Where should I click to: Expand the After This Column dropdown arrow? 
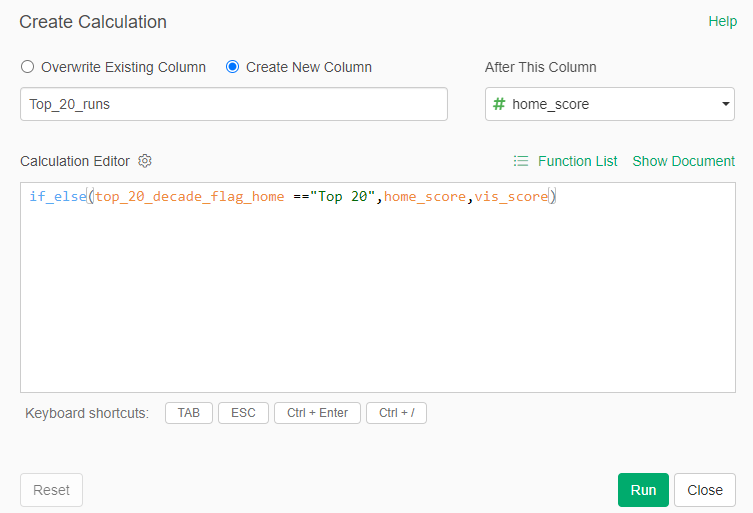(x=725, y=104)
